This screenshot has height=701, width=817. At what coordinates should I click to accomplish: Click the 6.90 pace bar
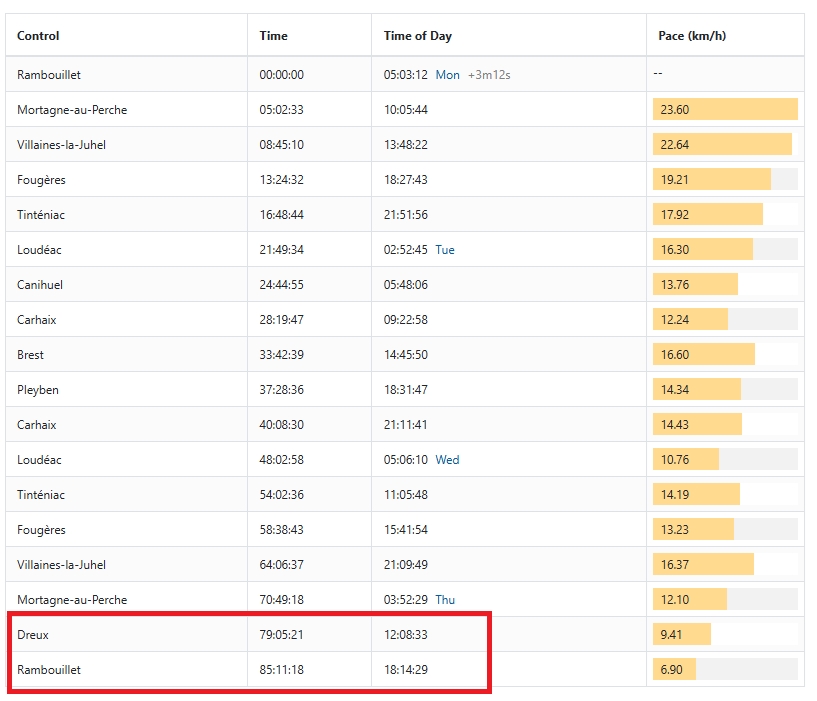(674, 670)
